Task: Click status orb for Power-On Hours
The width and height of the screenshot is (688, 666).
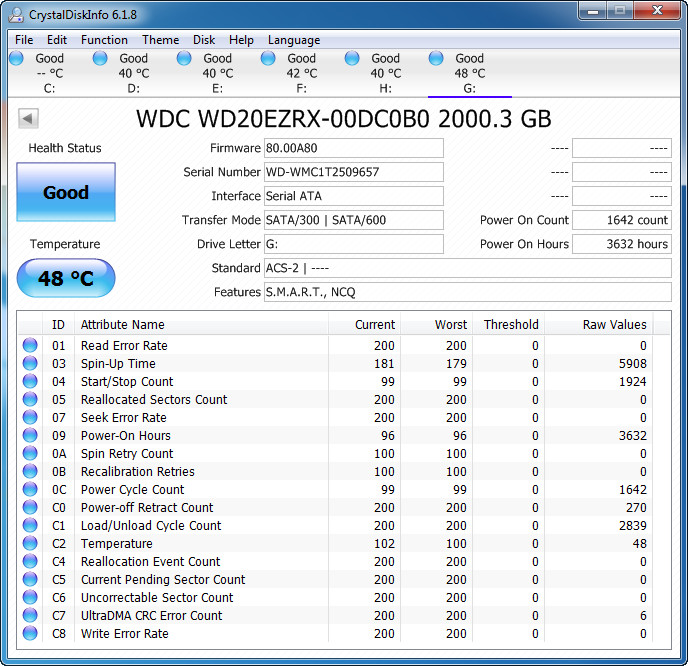Action: (x=30, y=435)
